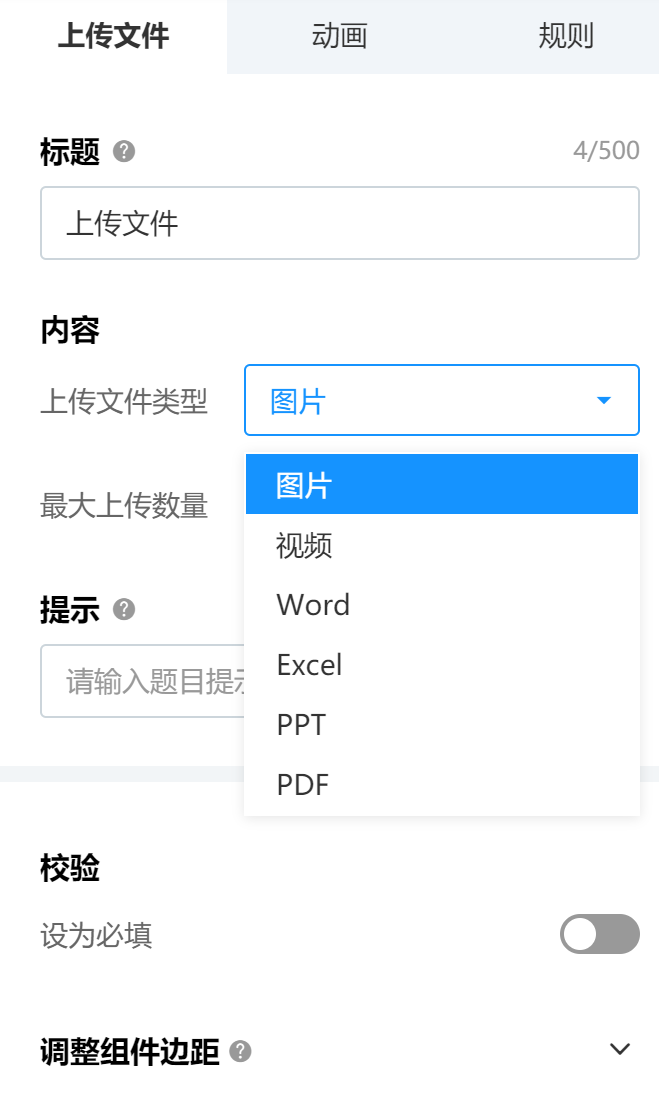Click the 请输入题目提示 hint input field
Image resolution: width=659 pixels, height=1119 pixels.
point(143,681)
